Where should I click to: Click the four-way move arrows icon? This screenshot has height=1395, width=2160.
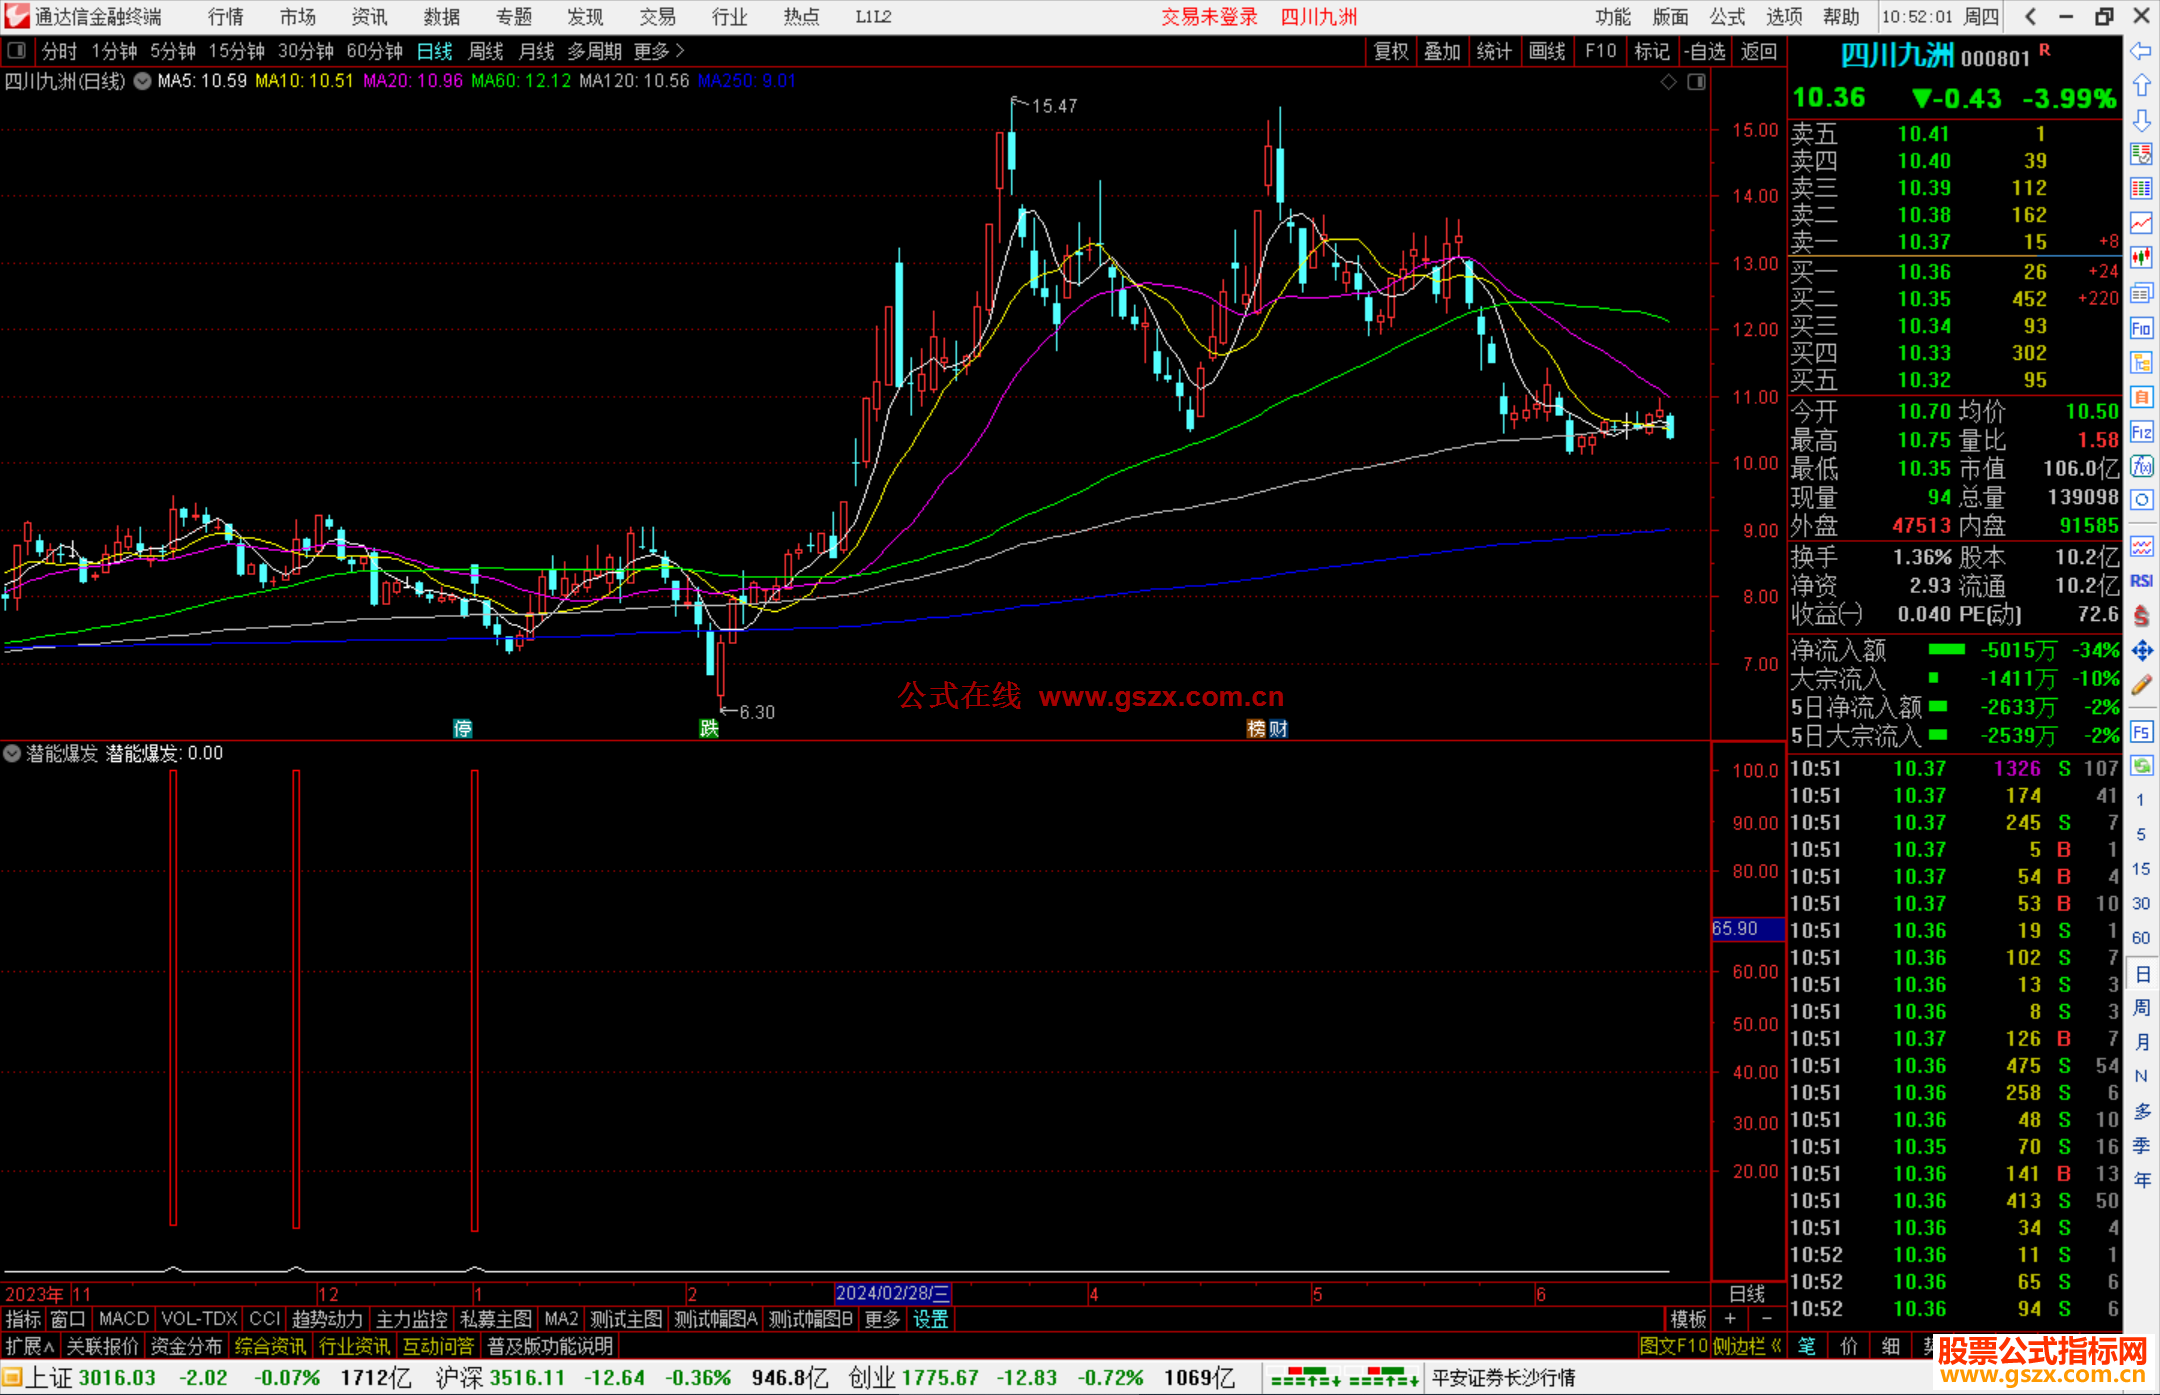(x=2141, y=651)
